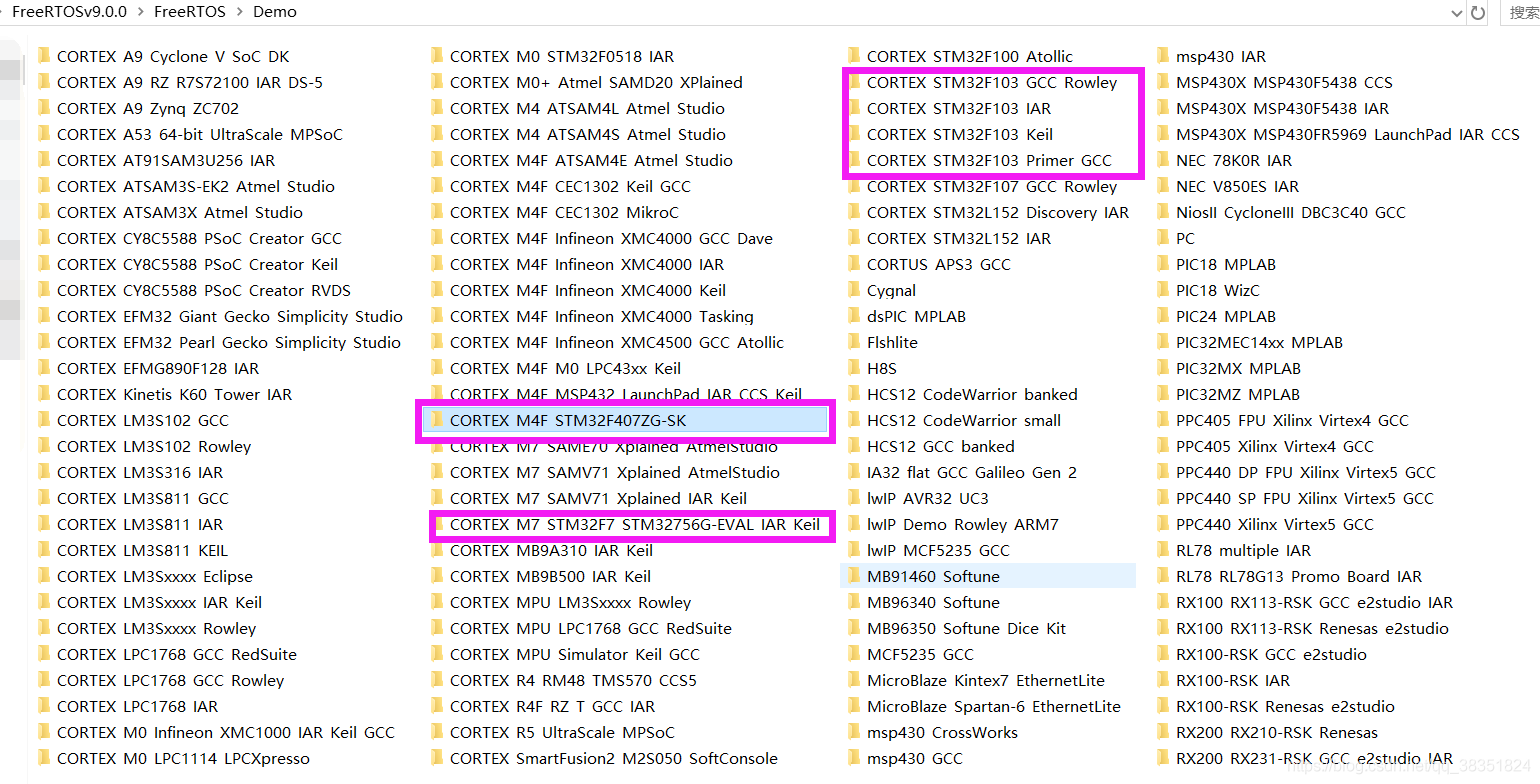Select folder icon of CORTEX M4F STM32F407ZG-SK
1540x784 pixels.
tap(437, 420)
